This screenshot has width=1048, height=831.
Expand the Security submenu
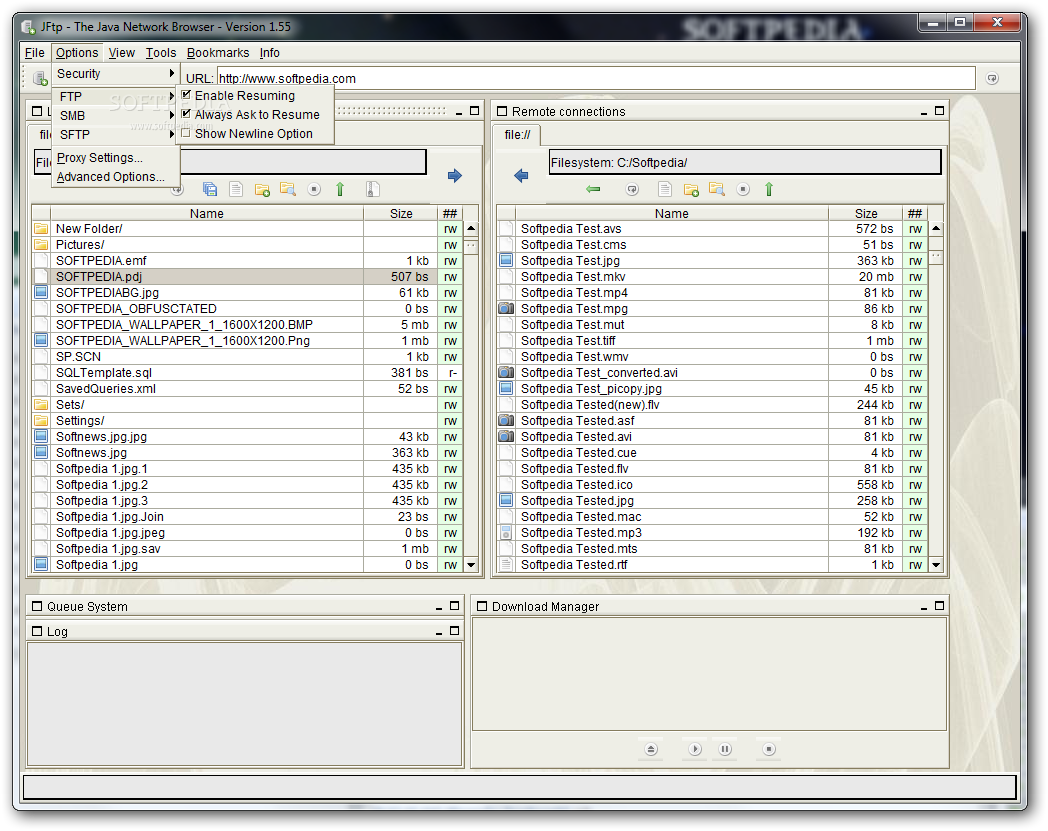pos(115,74)
